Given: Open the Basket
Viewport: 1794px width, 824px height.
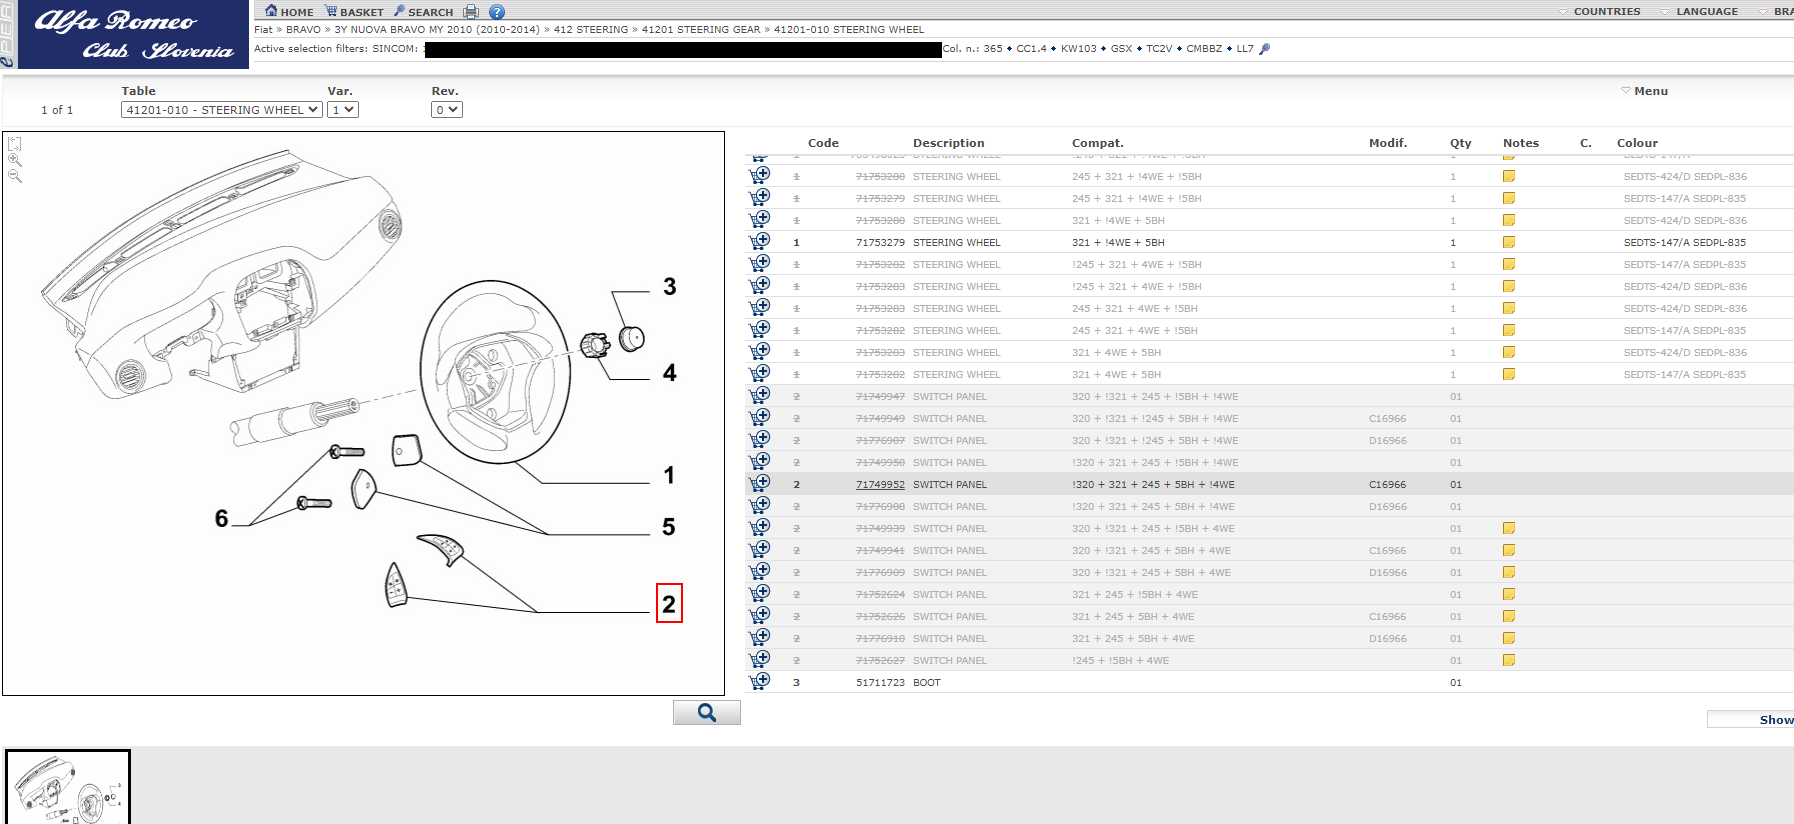Looking at the screenshot, I should click(354, 12).
